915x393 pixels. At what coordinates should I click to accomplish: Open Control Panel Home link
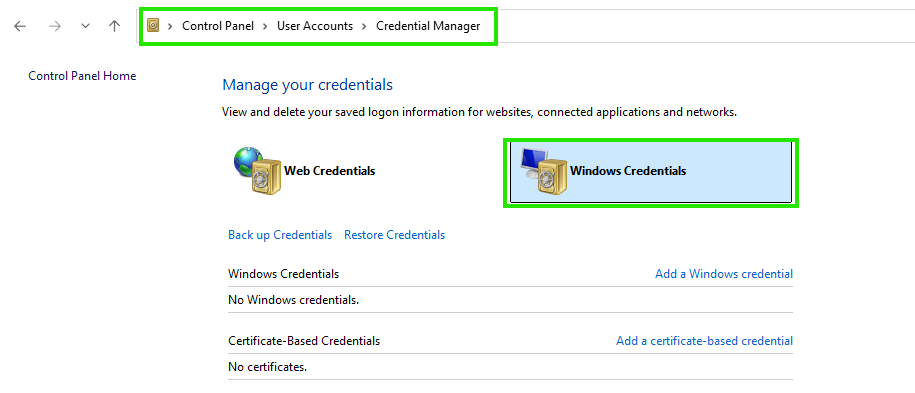82,76
